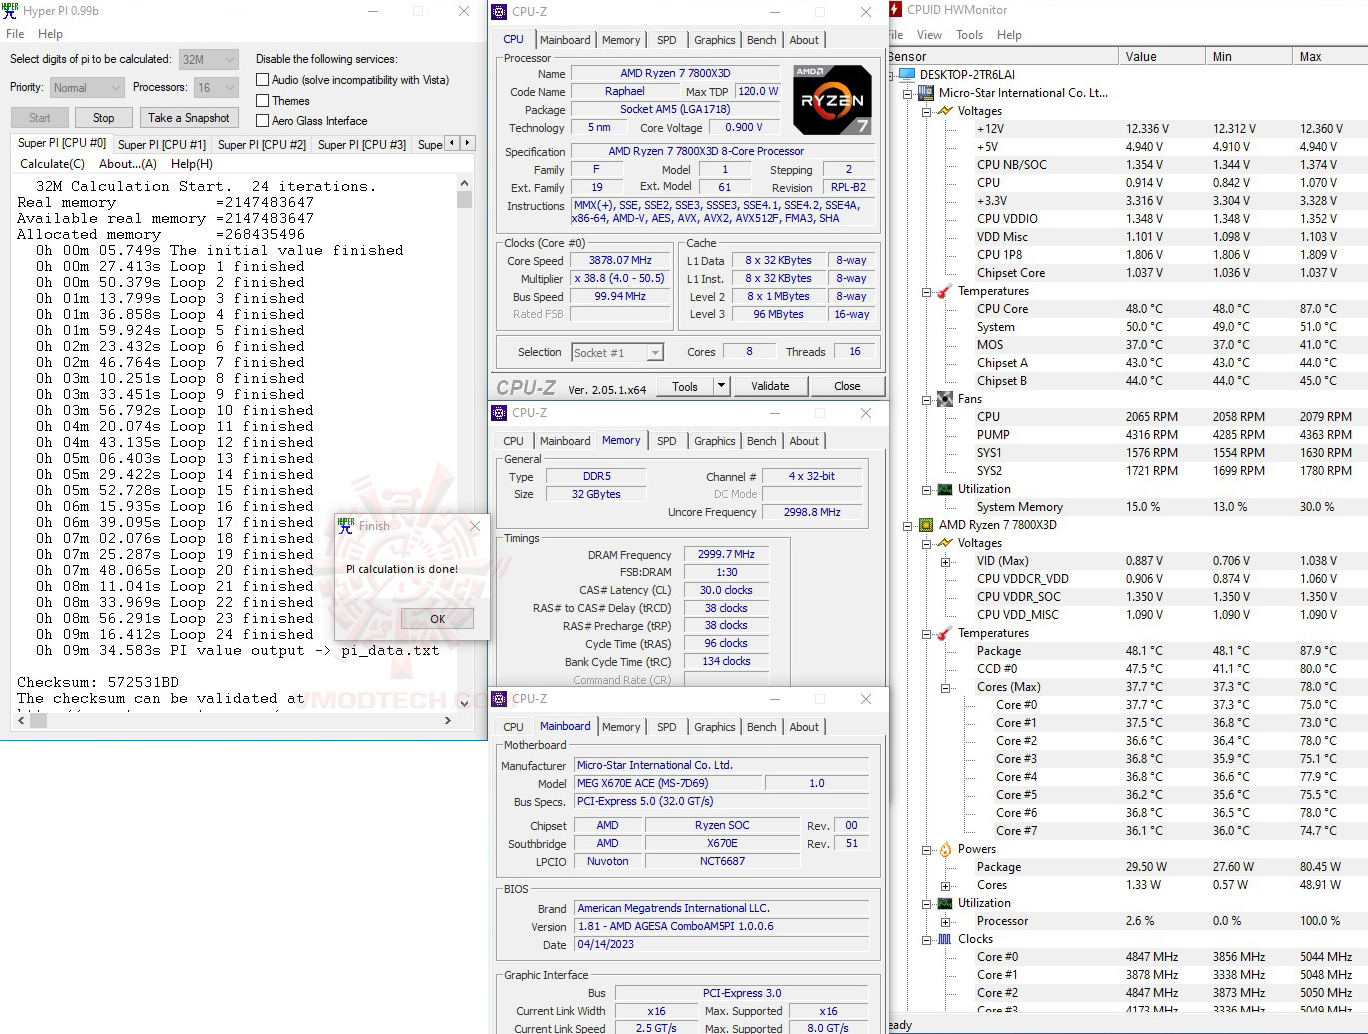This screenshot has width=1368, height=1034.
Task: Click the Ryzen 7 processor logo in CPU-Z
Action: point(832,100)
